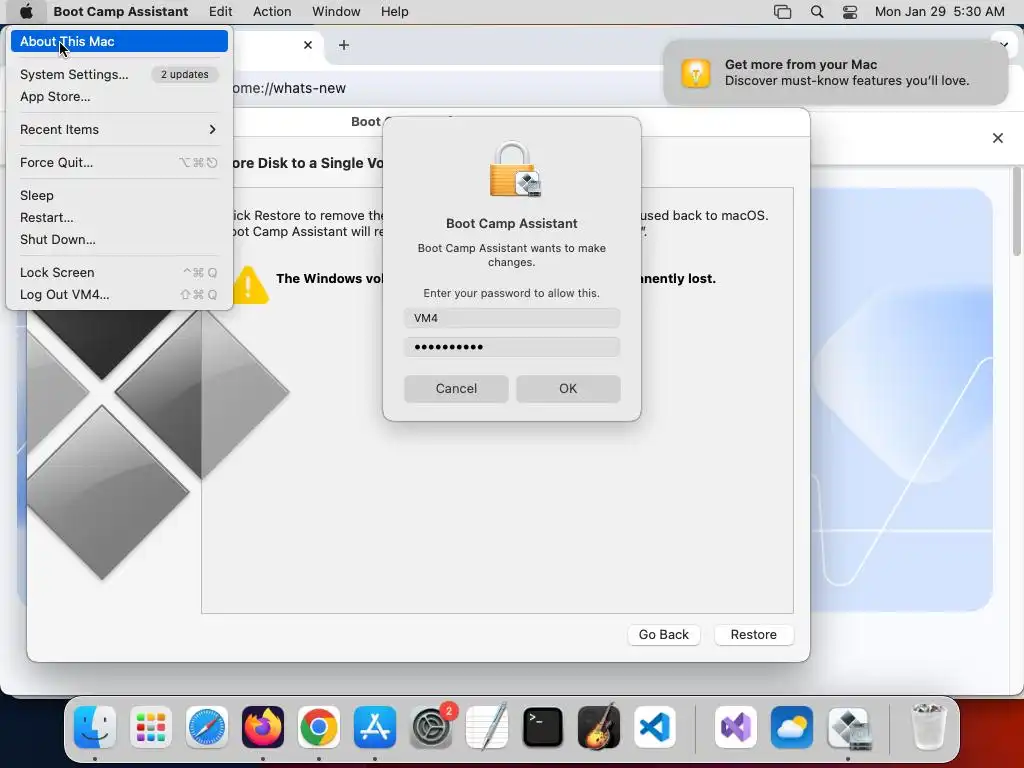Click Stage Manager windows icon in menu bar

click(x=782, y=11)
